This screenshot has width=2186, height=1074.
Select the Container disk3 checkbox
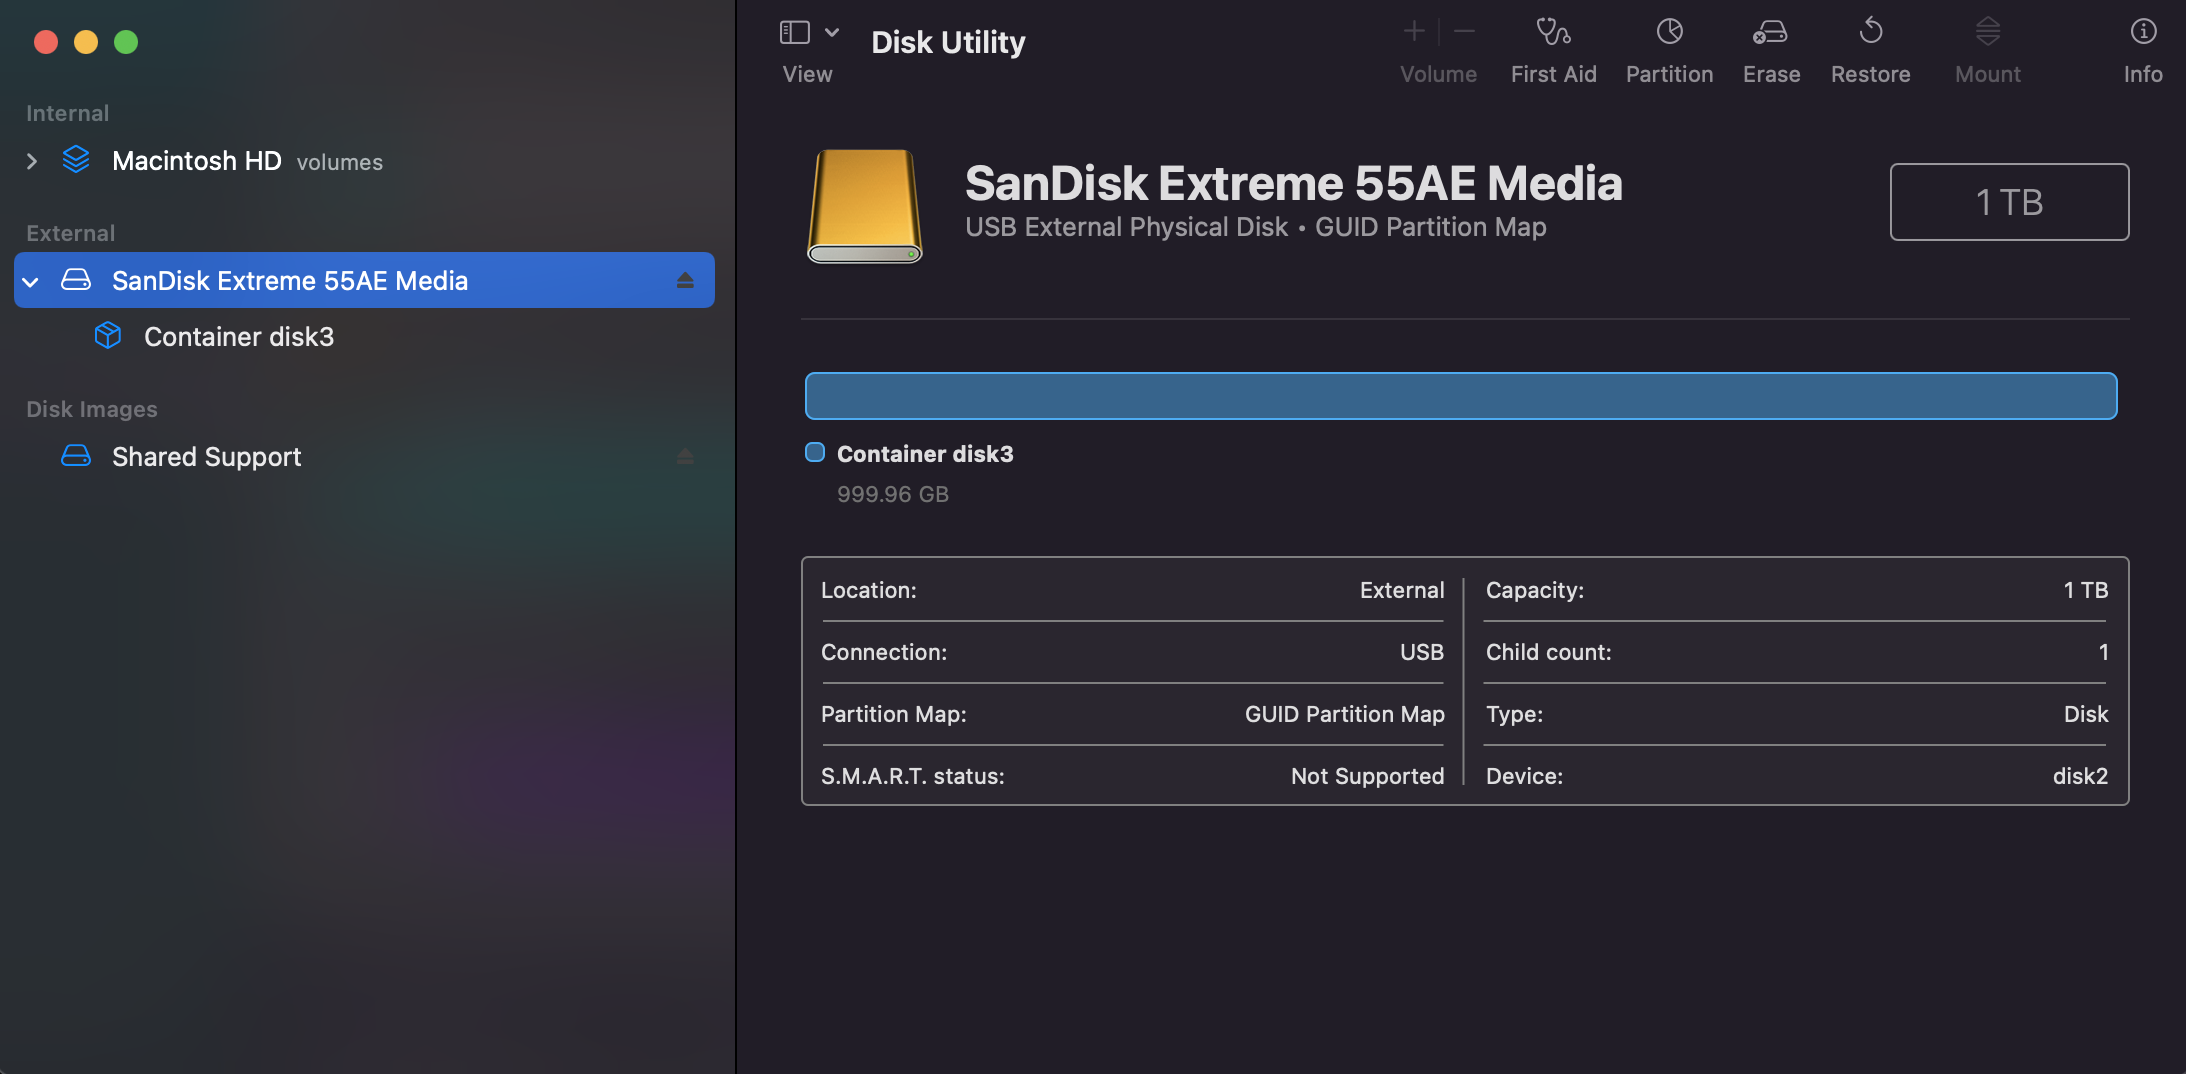814,452
